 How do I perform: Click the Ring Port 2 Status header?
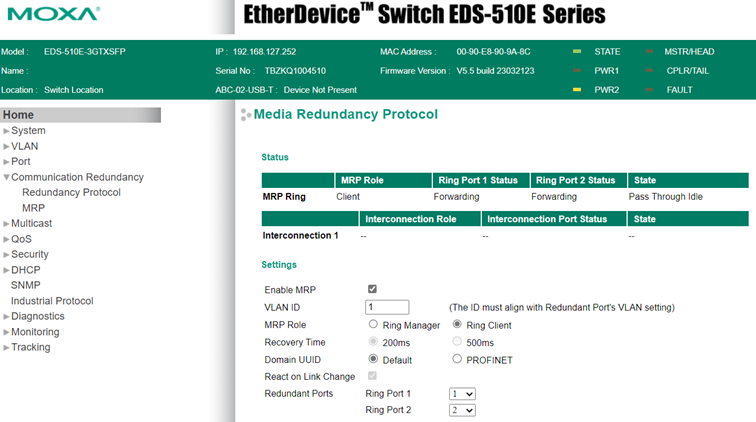point(579,180)
